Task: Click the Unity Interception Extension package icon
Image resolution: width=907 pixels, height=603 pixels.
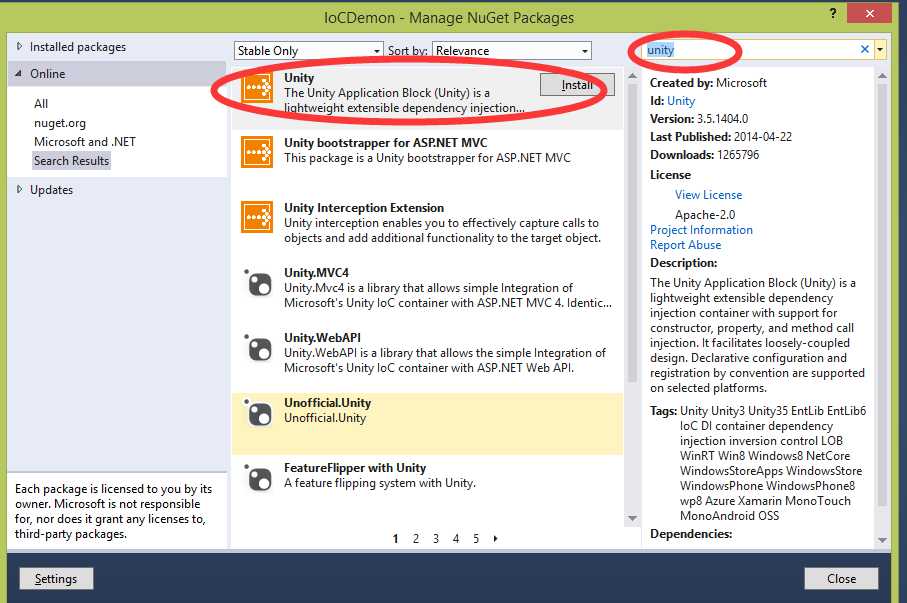Action: (x=257, y=217)
